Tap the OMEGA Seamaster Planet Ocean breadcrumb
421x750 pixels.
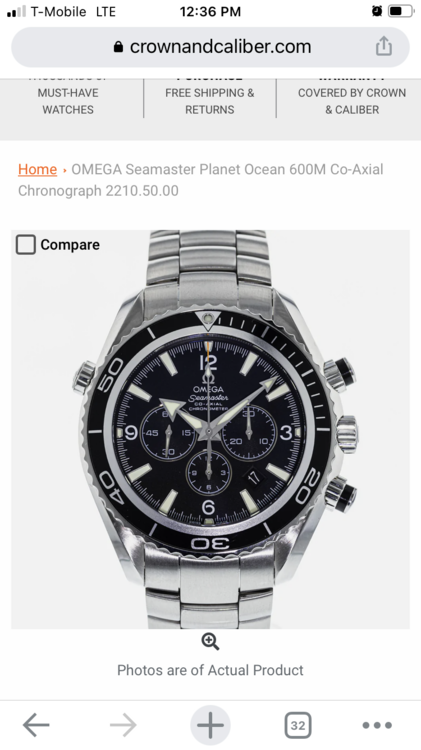tap(201, 180)
